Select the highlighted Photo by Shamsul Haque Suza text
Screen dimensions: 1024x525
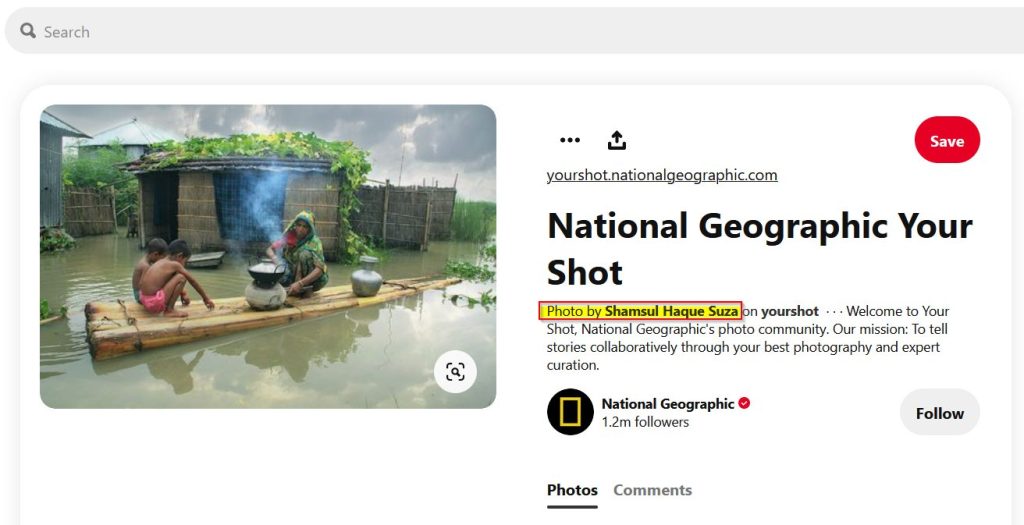click(641, 311)
